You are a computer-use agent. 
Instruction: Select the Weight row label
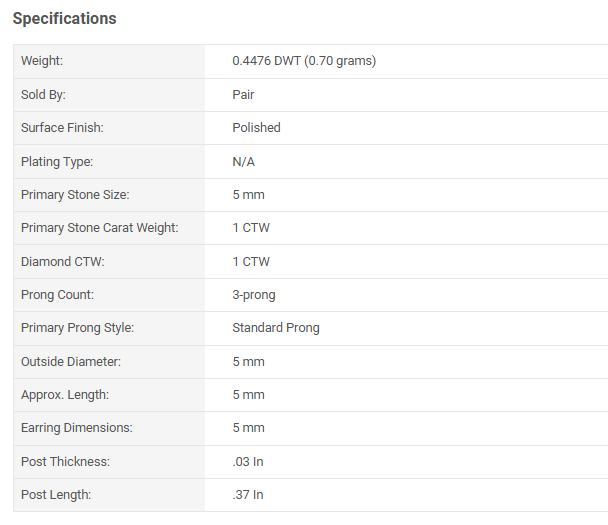coord(42,61)
